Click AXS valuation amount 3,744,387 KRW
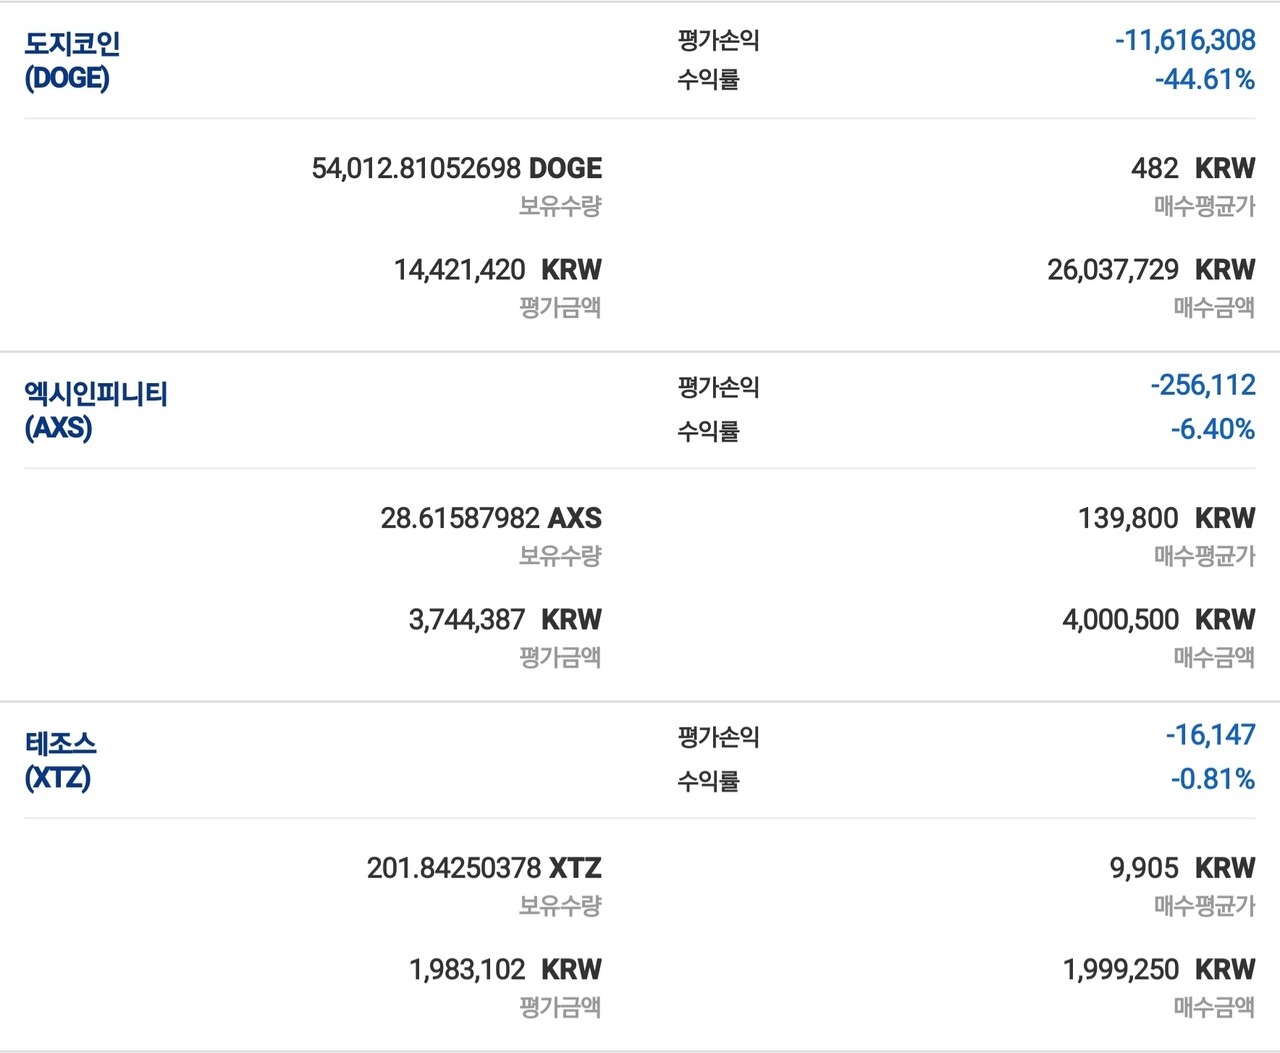The image size is (1280, 1053). 505,620
